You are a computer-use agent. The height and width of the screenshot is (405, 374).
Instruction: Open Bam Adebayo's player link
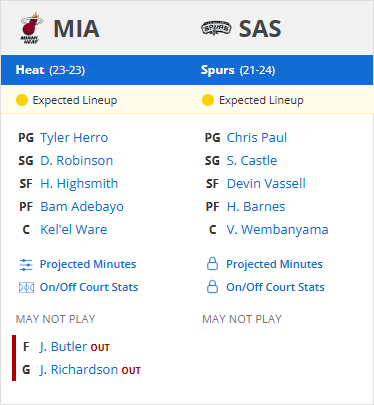[x=82, y=207]
